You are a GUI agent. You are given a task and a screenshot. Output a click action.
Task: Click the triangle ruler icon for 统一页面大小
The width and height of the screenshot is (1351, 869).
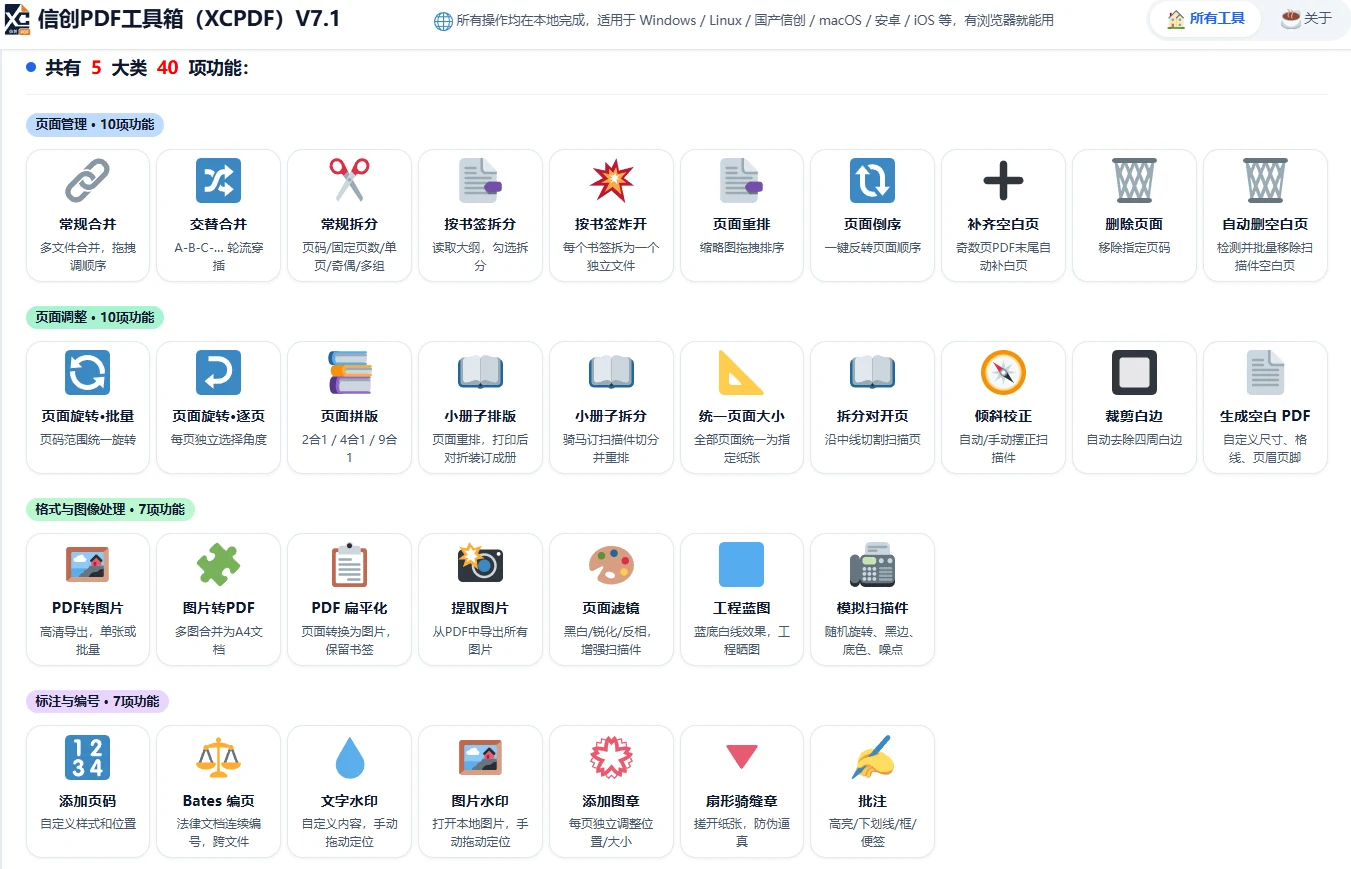point(742,373)
